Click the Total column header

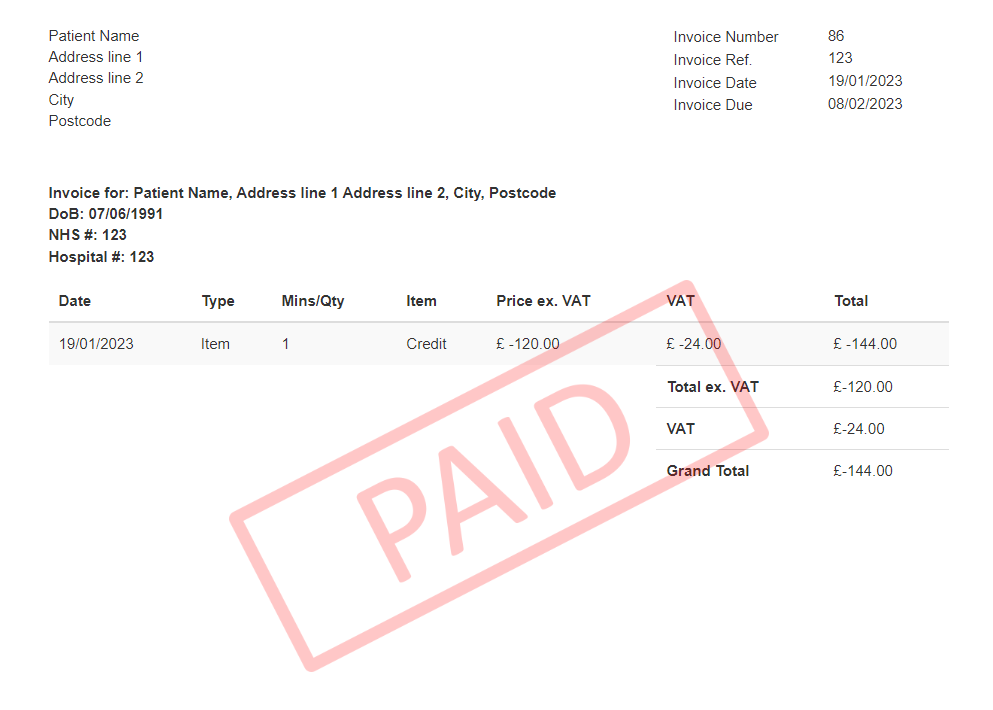(851, 301)
